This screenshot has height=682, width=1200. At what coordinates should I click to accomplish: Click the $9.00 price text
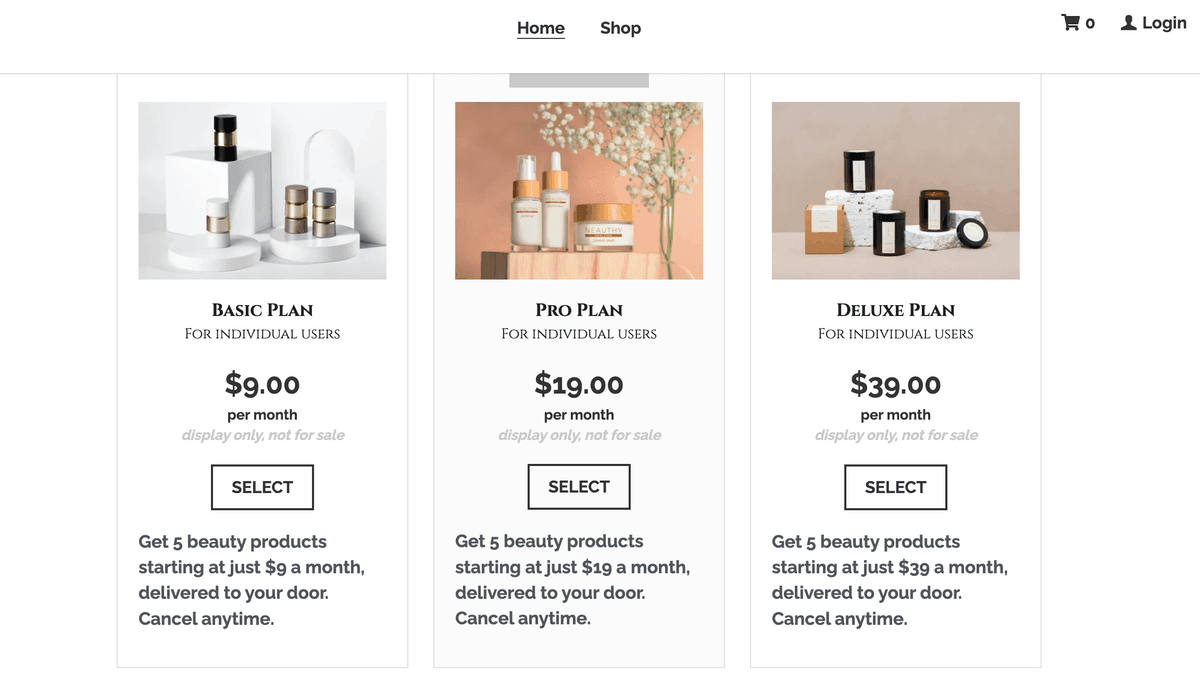(262, 384)
